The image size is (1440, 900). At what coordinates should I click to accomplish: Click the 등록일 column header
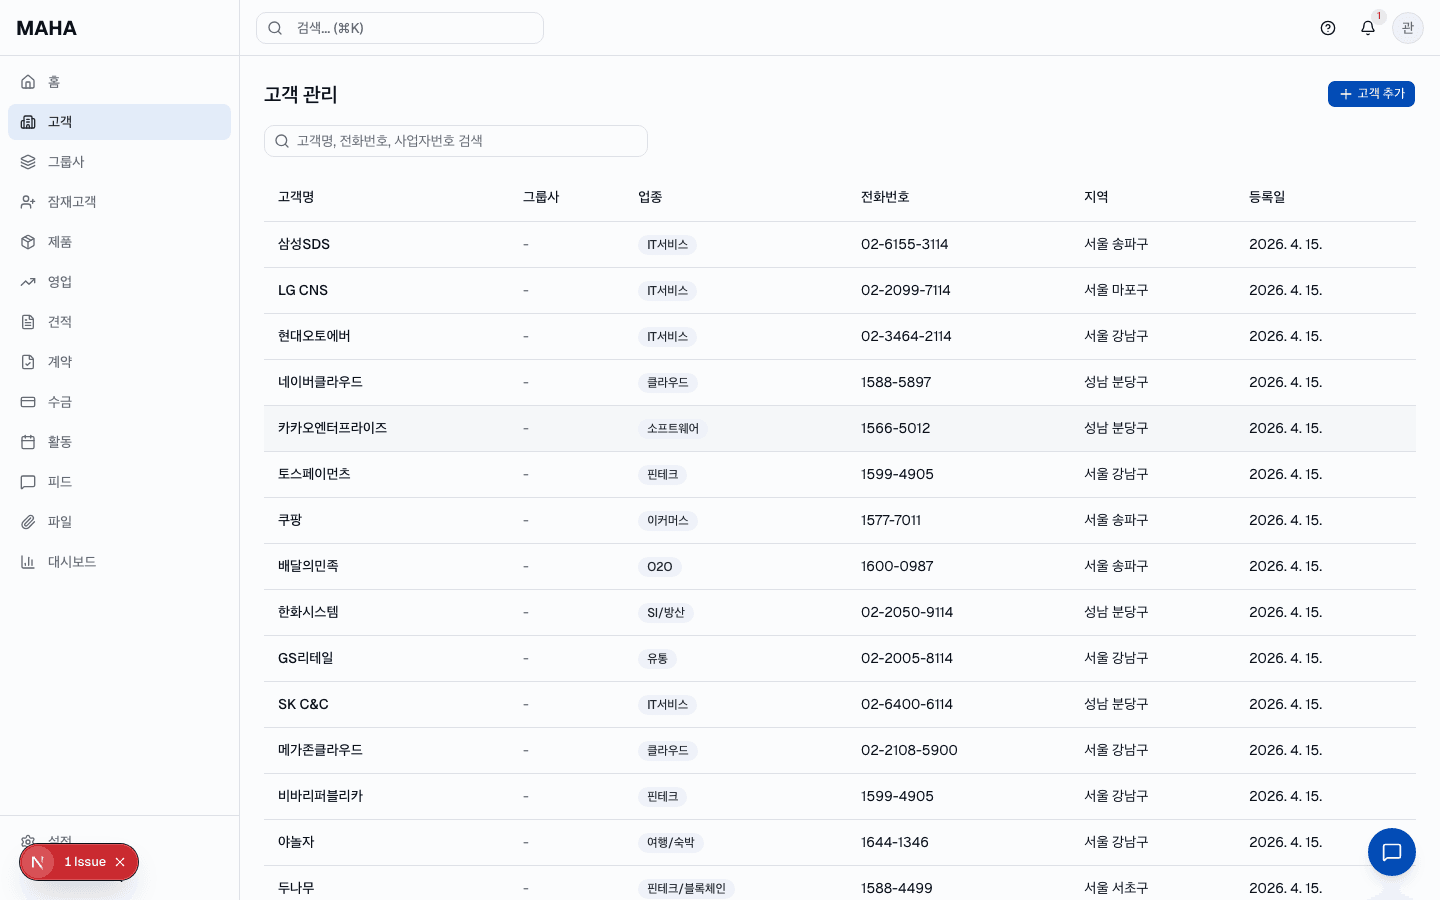click(1267, 197)
